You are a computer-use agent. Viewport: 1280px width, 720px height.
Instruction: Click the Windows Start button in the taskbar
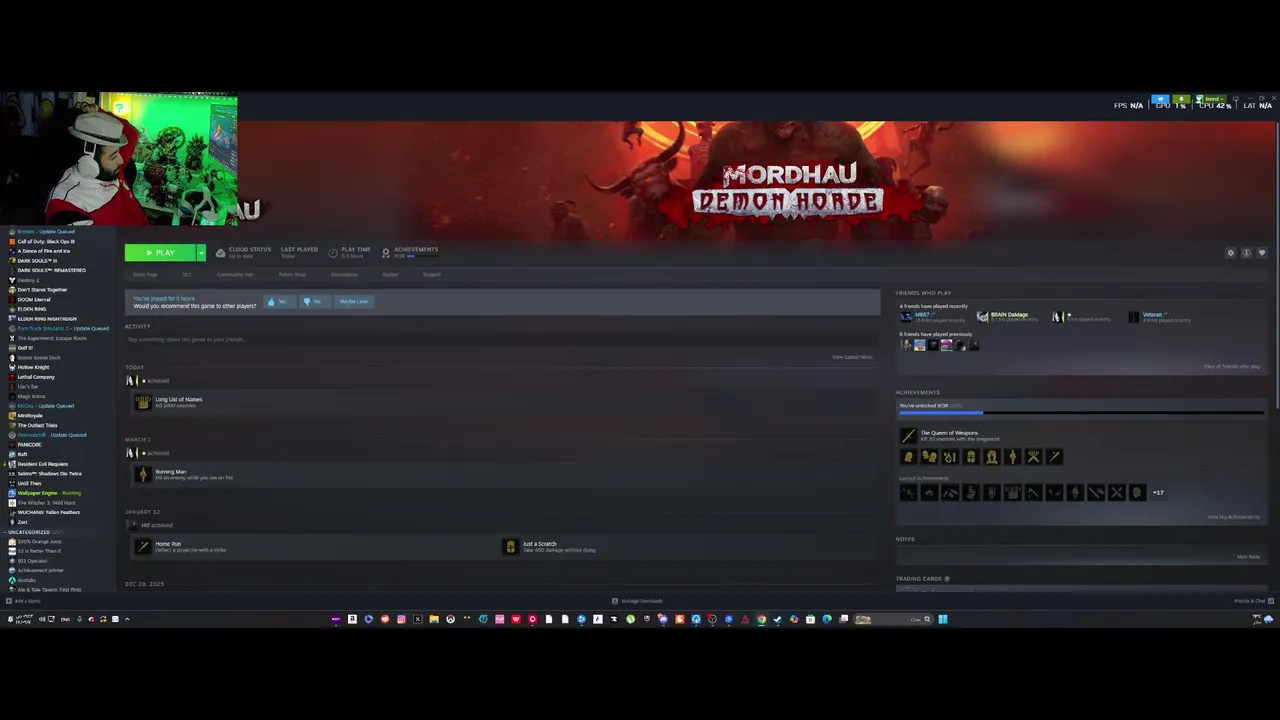(942, 619)
